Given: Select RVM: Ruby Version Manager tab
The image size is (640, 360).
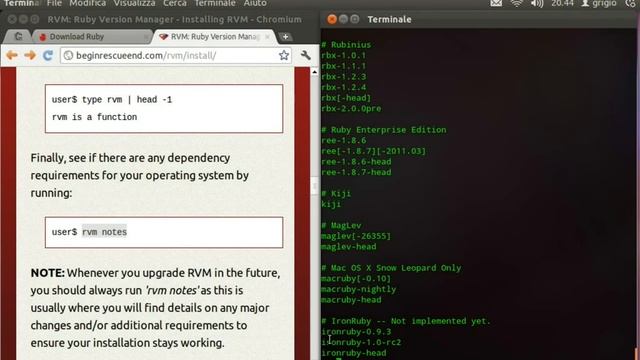Looking at the screenshot, I should click(x=214, y=37).
